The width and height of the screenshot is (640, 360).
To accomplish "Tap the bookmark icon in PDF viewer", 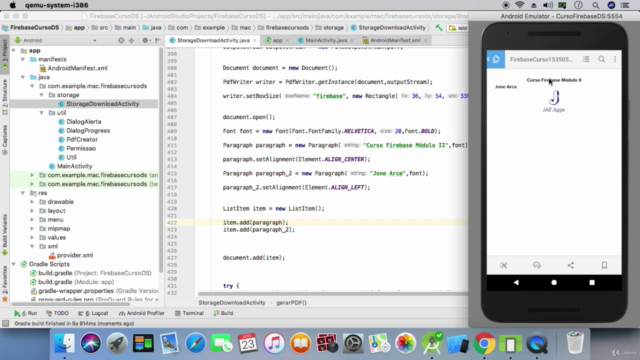I will pyautogui.click(x=604, y=265).
